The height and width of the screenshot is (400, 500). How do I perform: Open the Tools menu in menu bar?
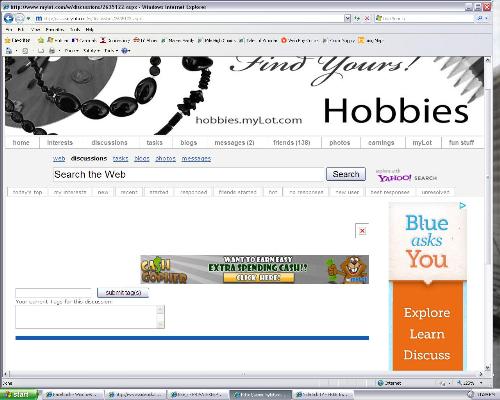pyautogui.click(x=75, y=30)
